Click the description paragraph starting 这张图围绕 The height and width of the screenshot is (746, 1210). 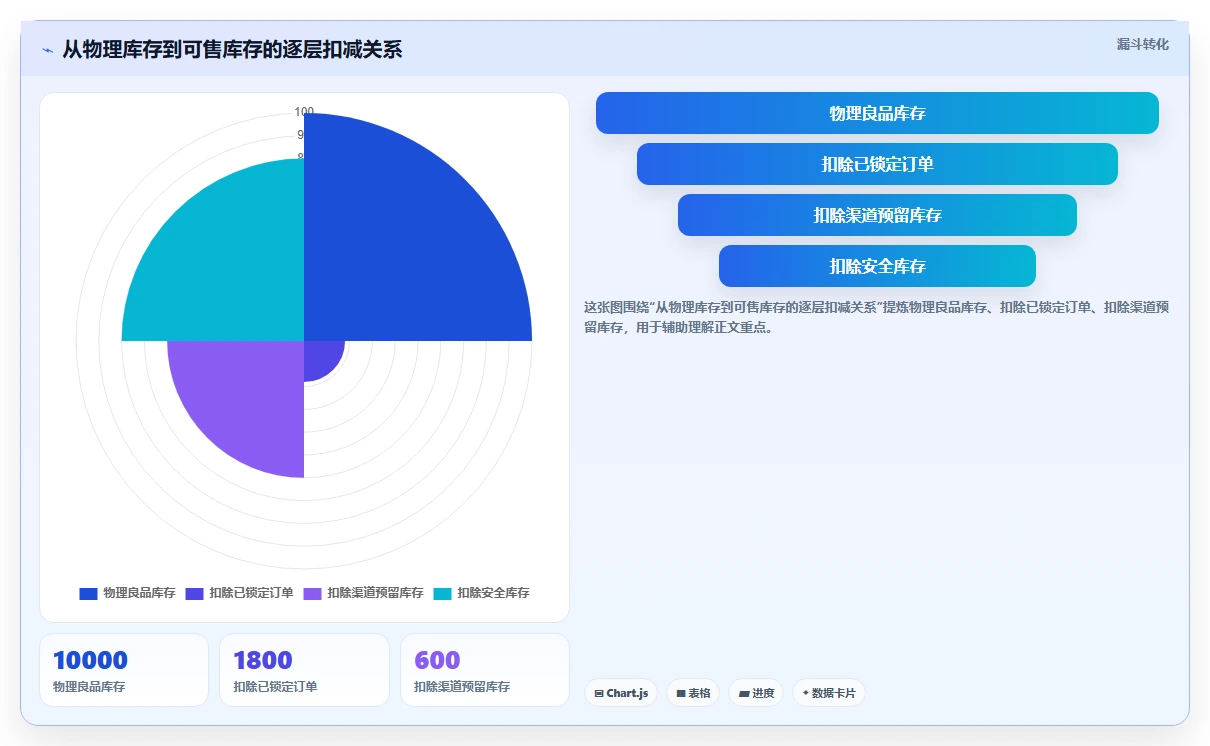[x=877, y=317]
